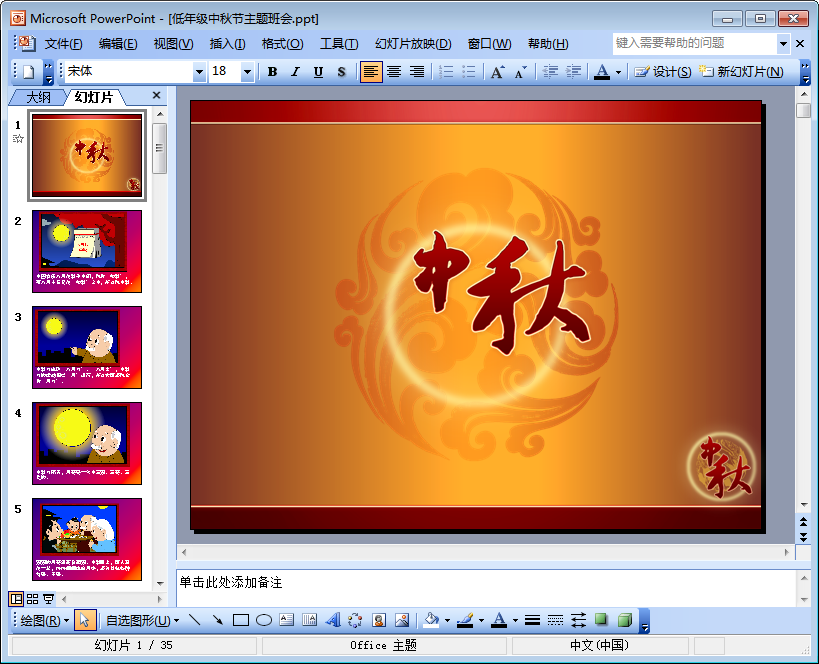Open help question box dropdown arrow
The width and height of the screenshot is (819, 664).
(x=783, y=44)
